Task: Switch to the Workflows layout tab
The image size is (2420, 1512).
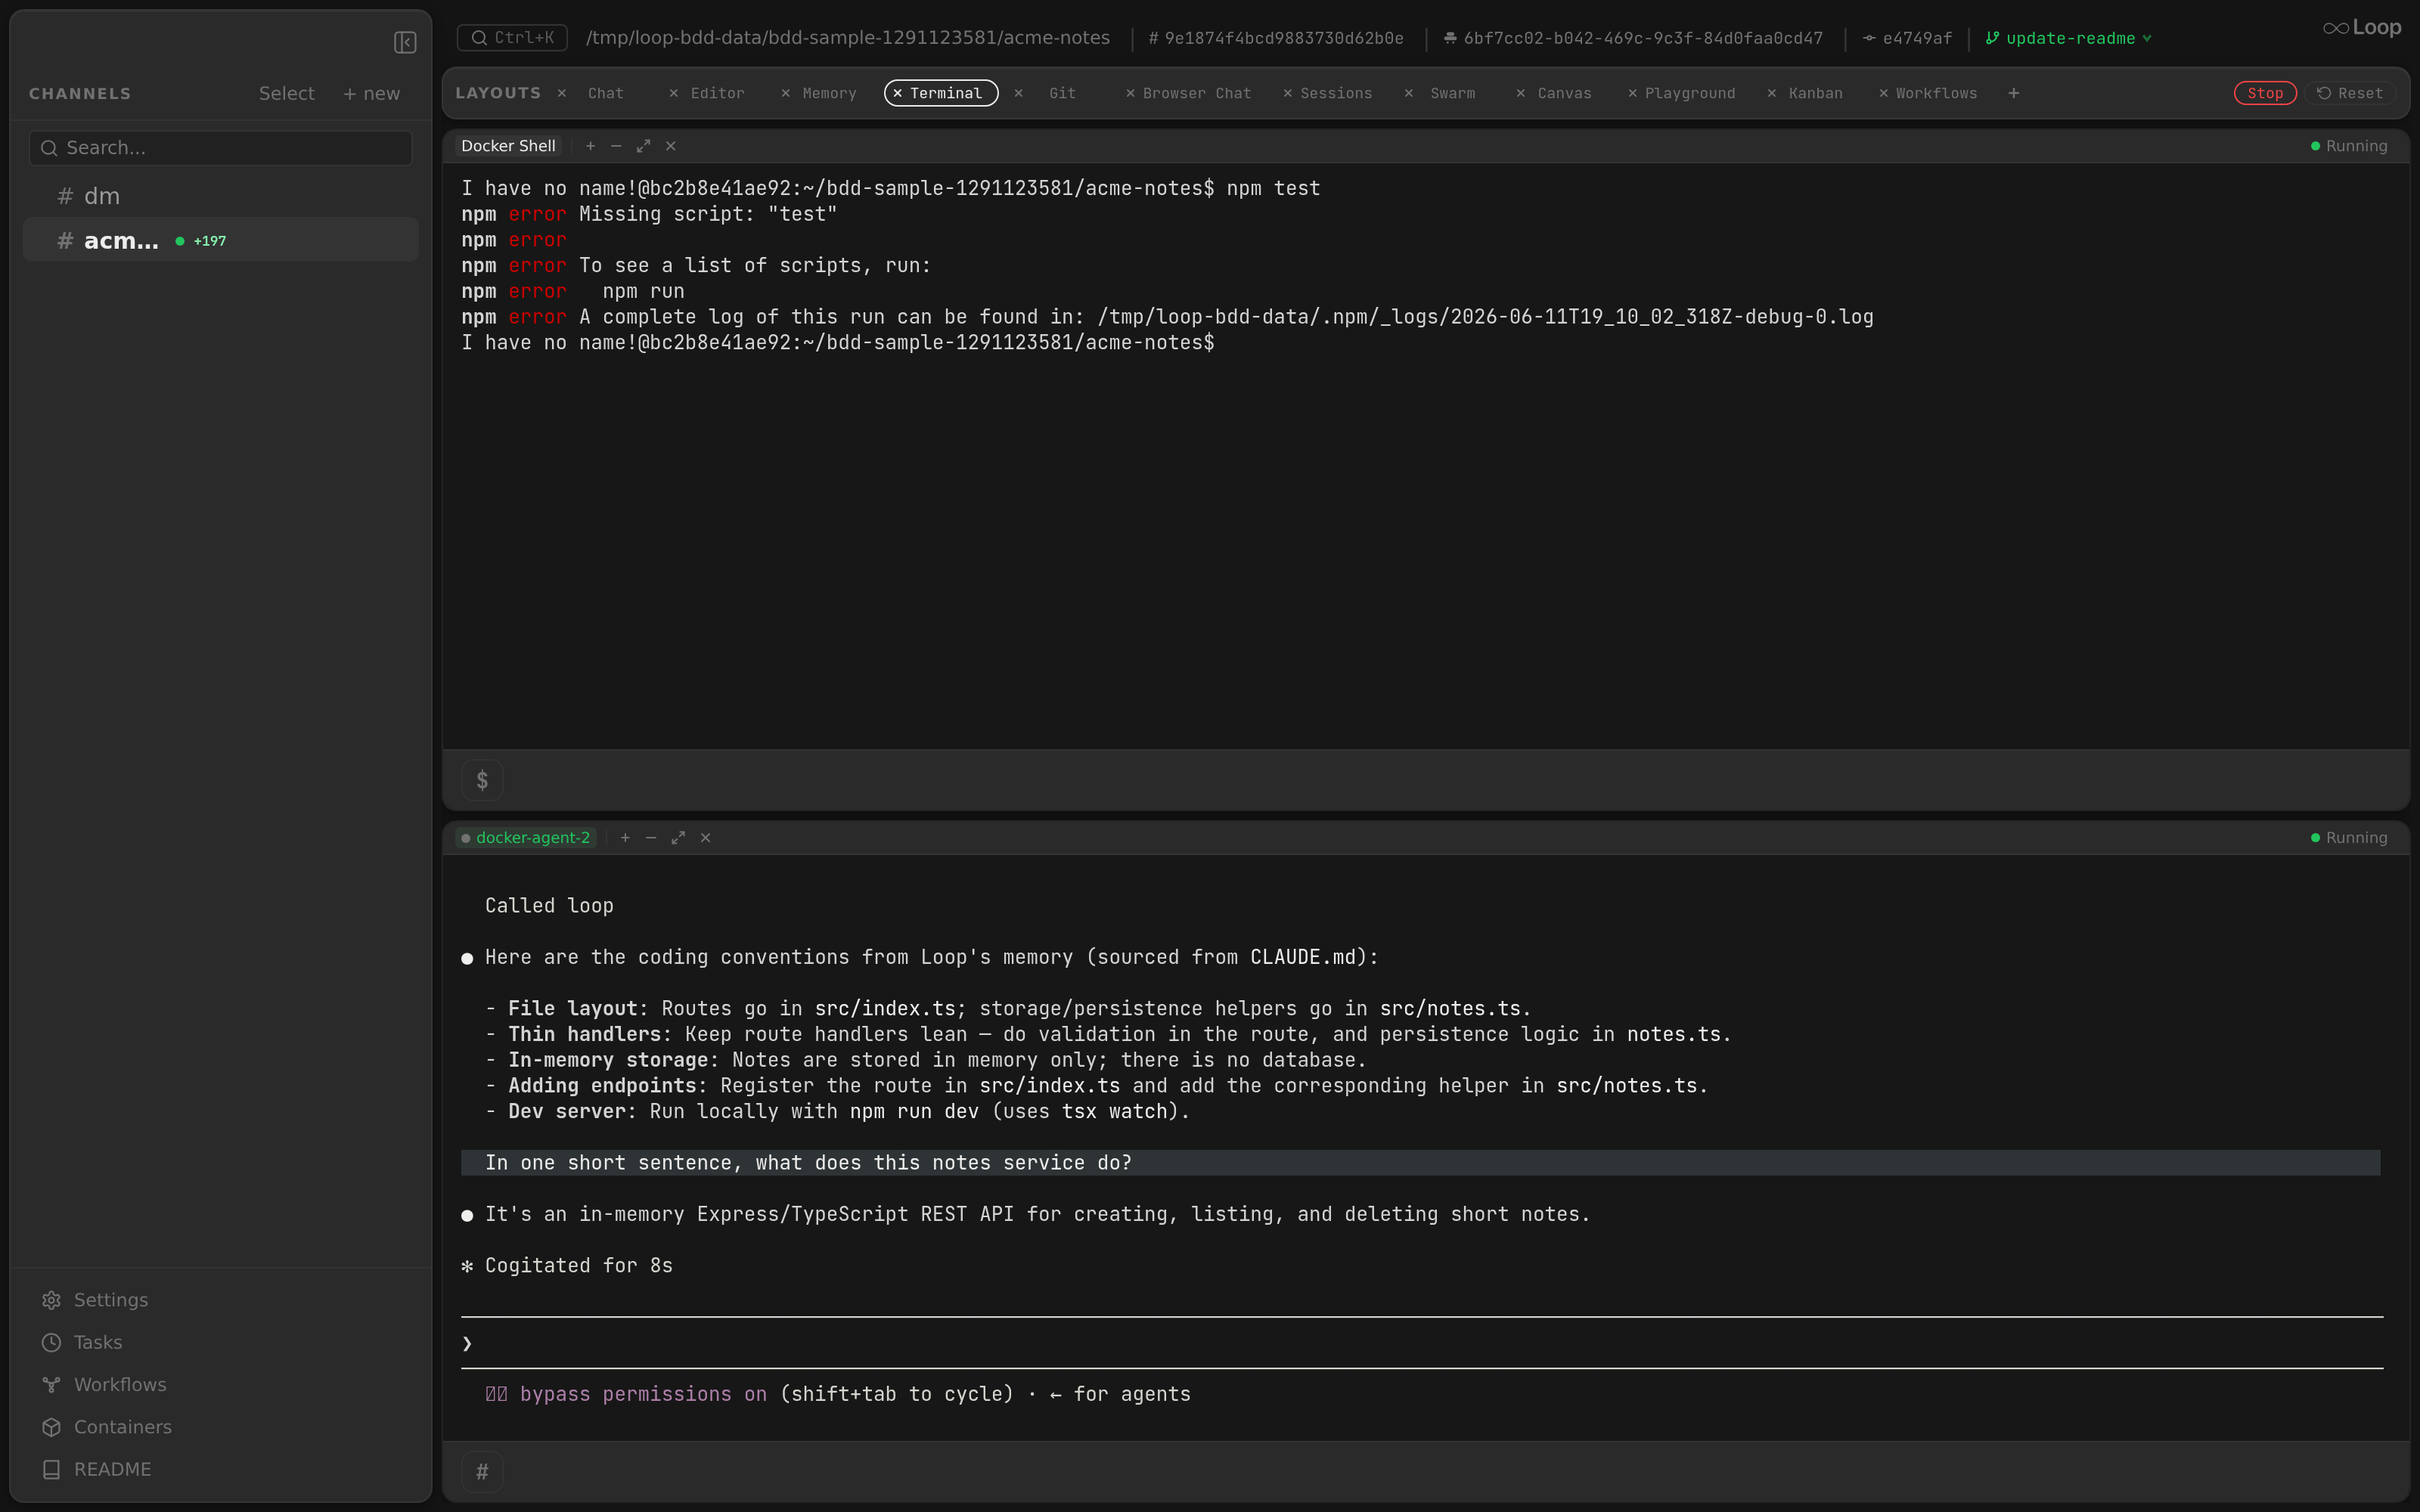Action: (x=1936, y=93)
